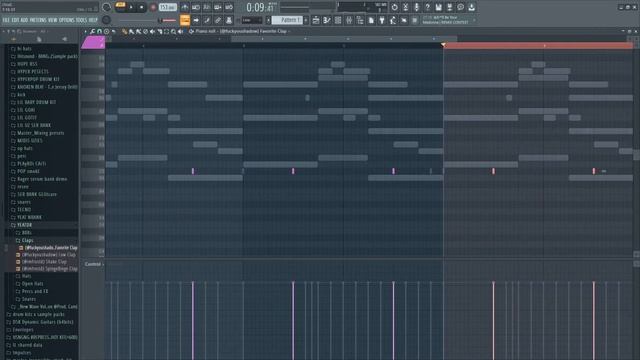Adjust the master volume knob
This screenshot has height=360, width=640.
(106, 7)
